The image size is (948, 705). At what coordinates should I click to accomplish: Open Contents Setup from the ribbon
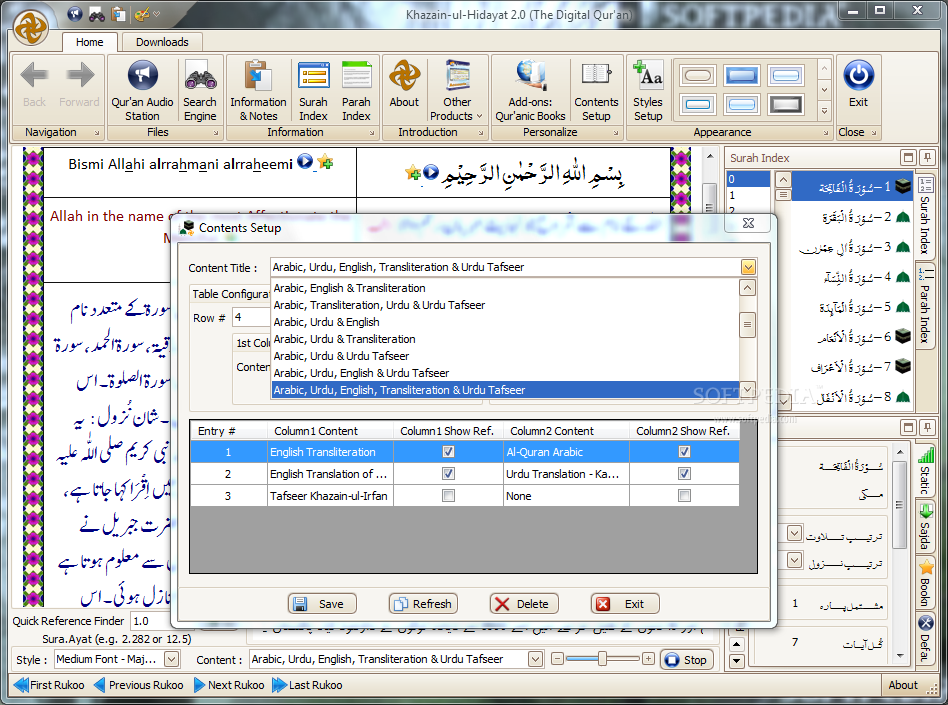596,91
